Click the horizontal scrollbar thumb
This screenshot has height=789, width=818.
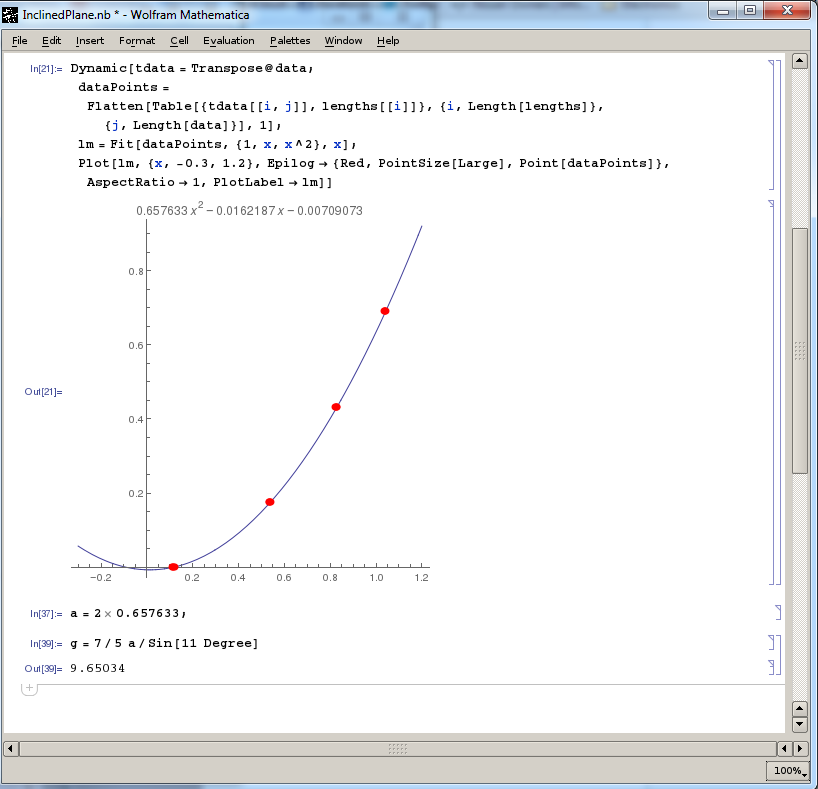398,748
